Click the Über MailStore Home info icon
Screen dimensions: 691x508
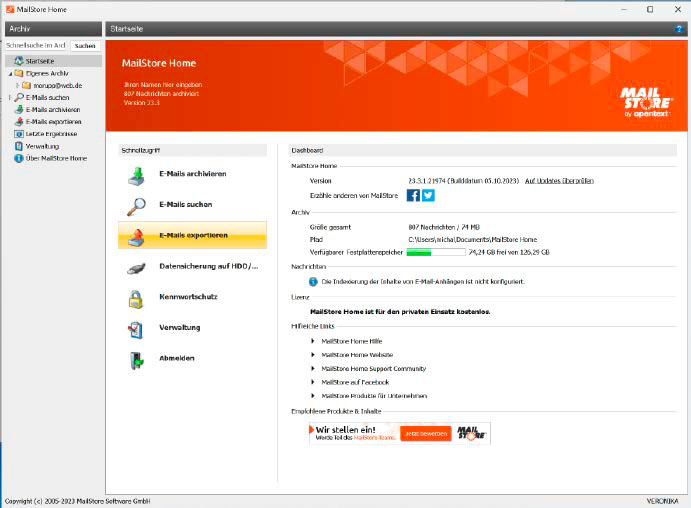click(19, 158)
